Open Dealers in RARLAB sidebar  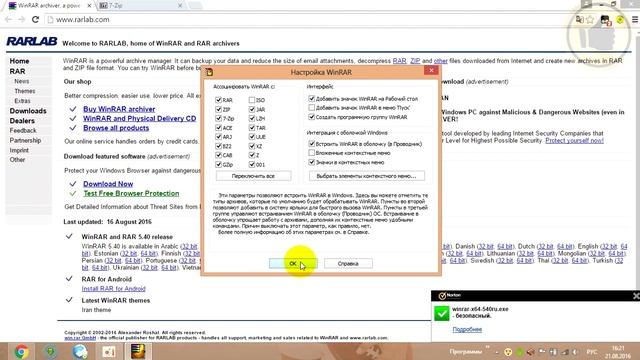point(22,121)
